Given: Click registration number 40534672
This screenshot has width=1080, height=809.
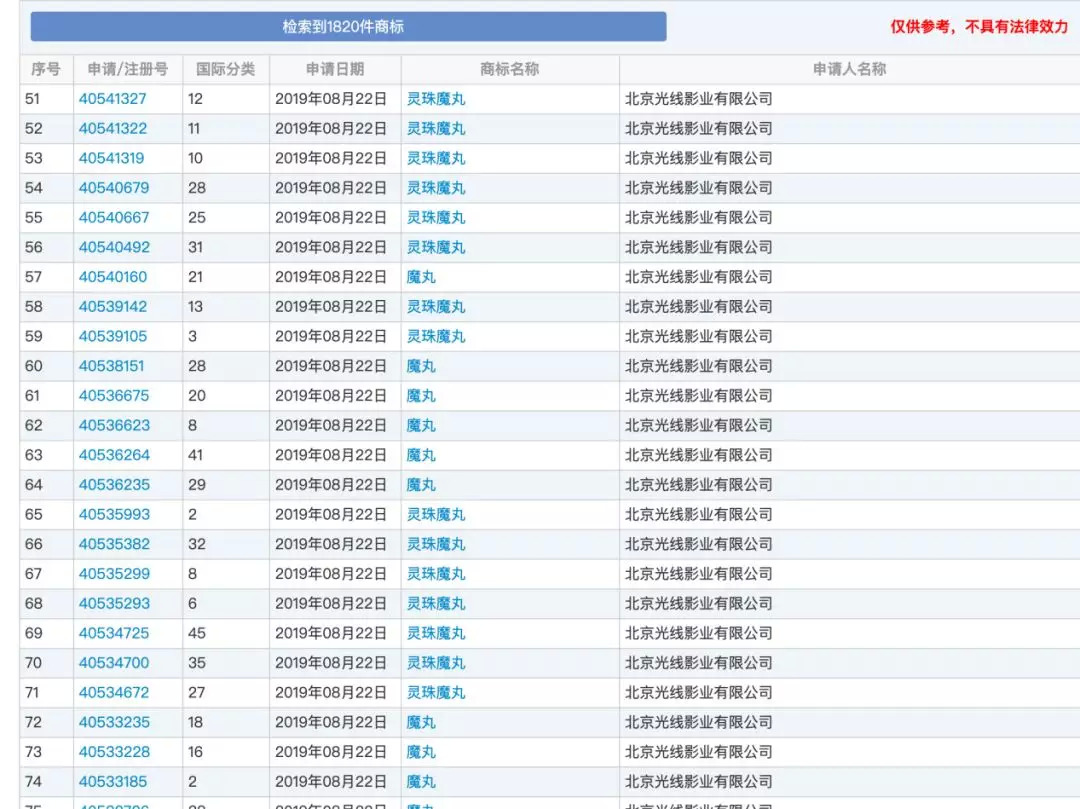Looking at the screenshot, I should coord(114,693).
